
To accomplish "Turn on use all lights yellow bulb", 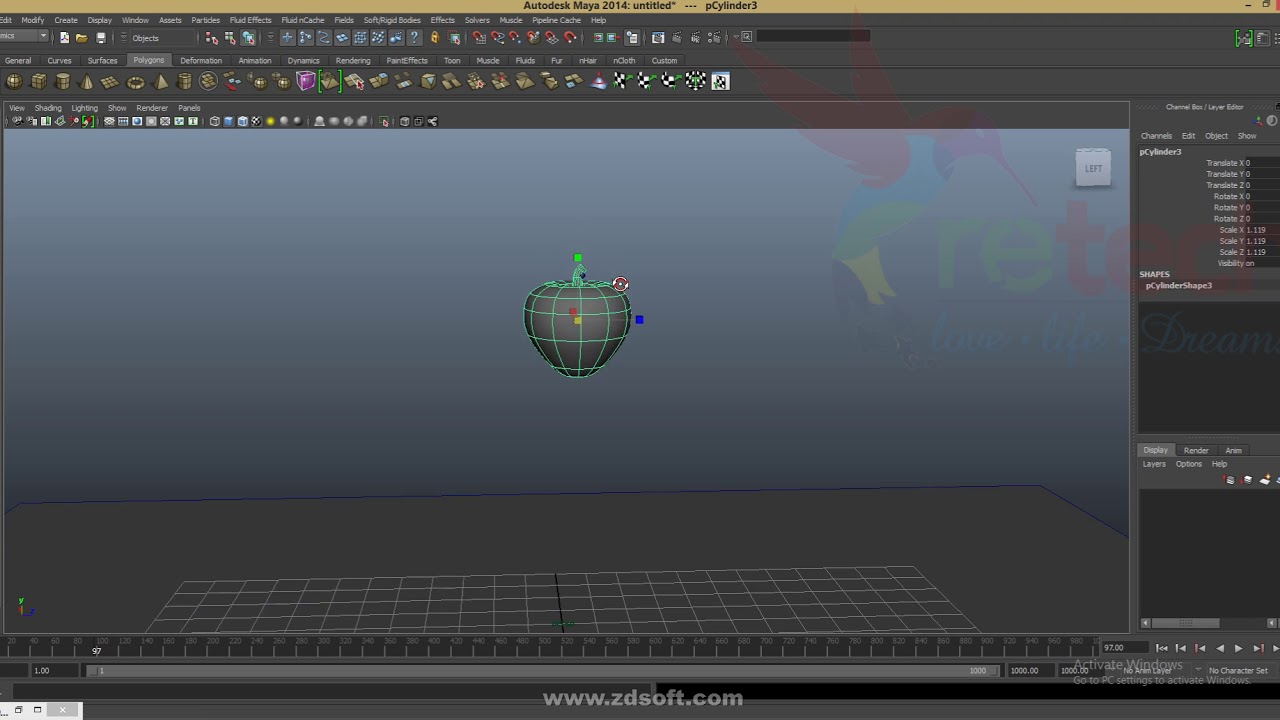I will click(x=270, y=122).
